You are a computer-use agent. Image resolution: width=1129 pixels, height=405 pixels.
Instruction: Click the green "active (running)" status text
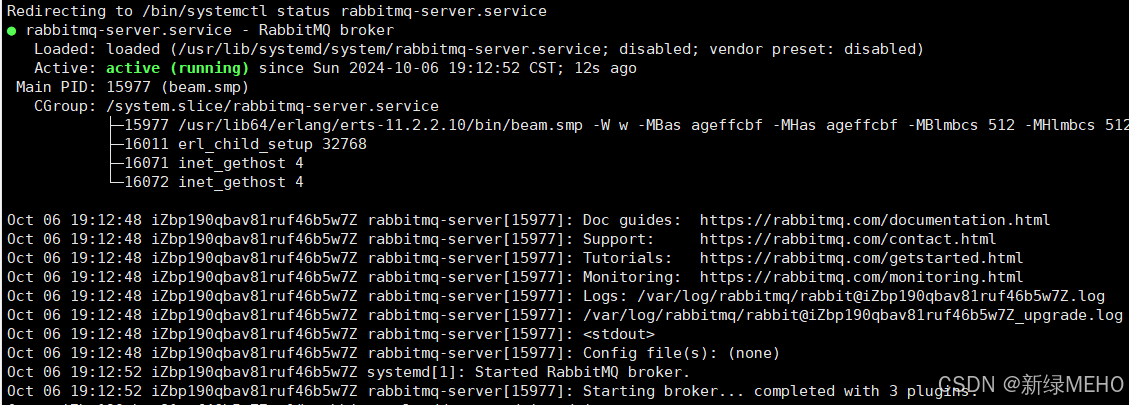click(x=177, y=68)
